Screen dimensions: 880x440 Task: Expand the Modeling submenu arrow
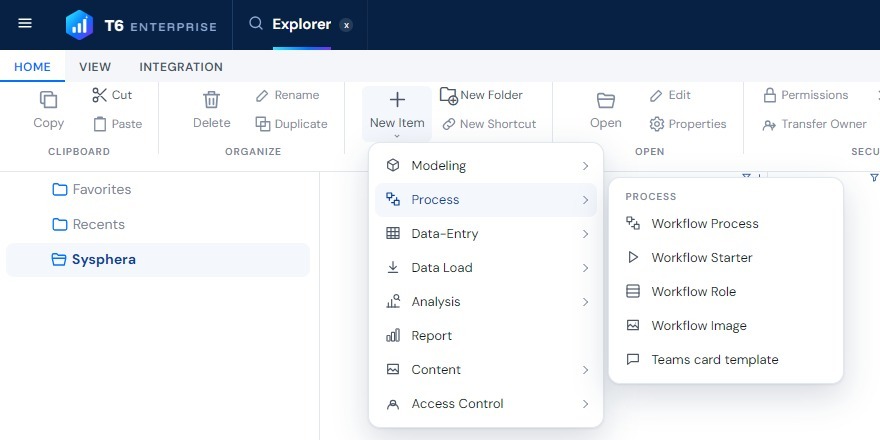585,166
